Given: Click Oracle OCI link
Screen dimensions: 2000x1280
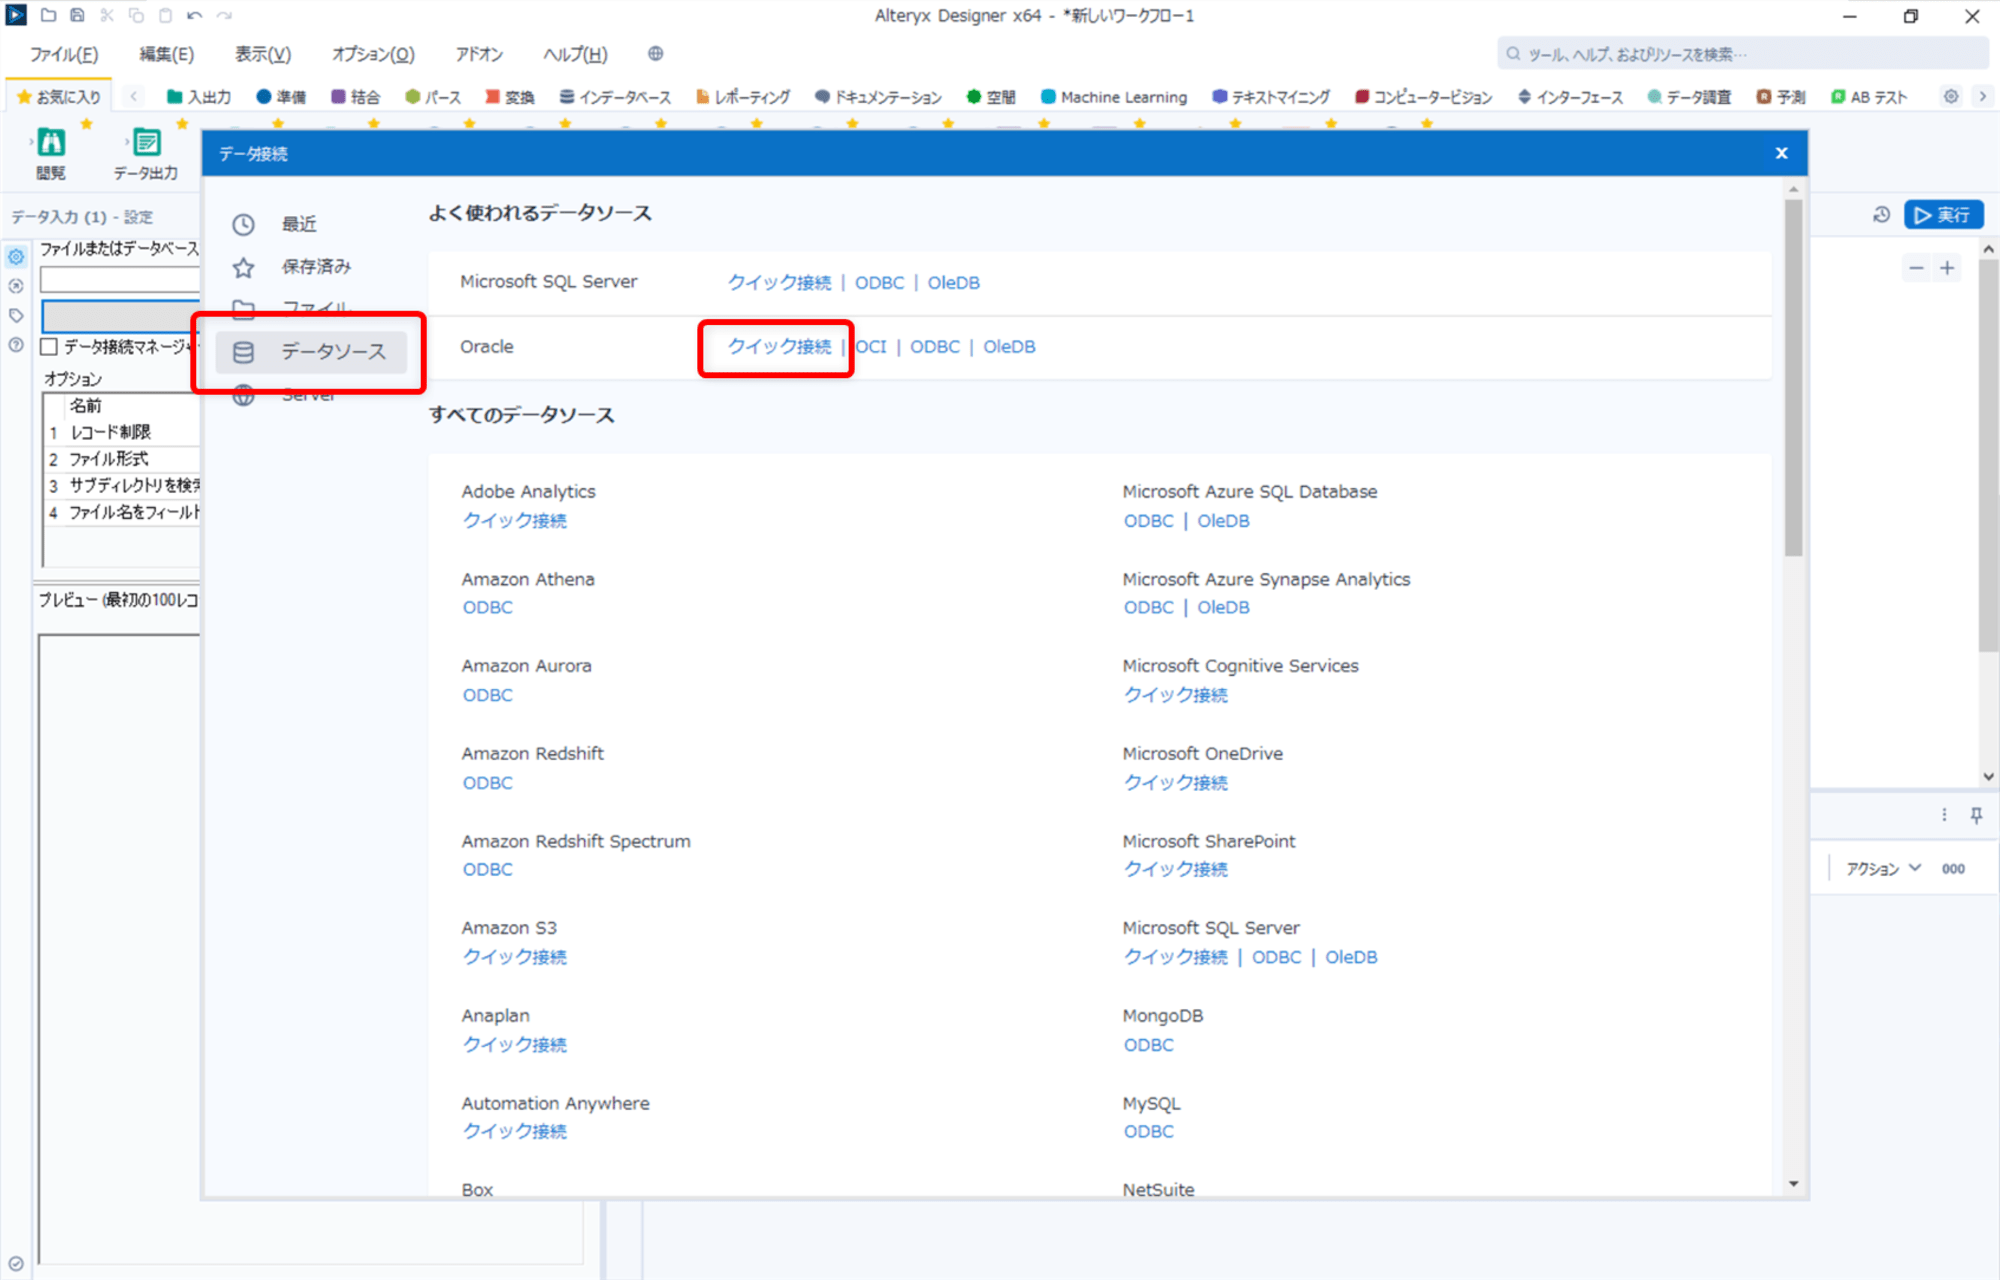Looking at the screenshot, I should [x=871, y=347].
